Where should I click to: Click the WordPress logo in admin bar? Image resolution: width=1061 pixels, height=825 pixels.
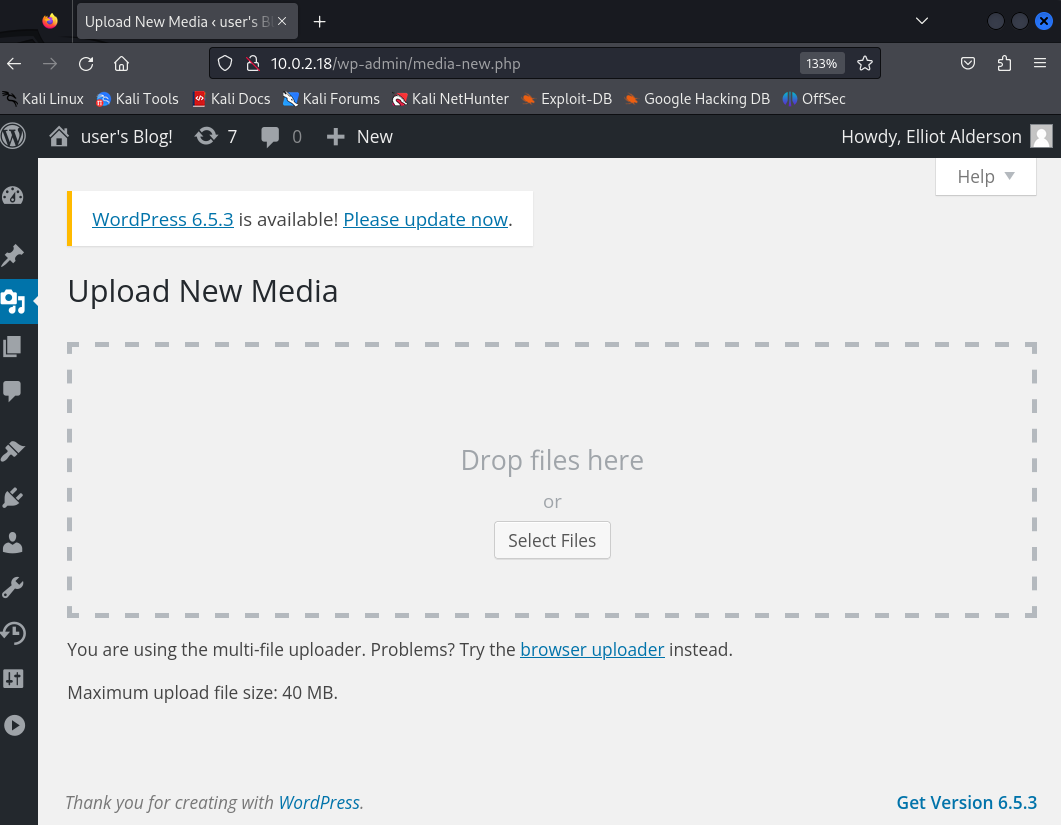pos(14,136)
